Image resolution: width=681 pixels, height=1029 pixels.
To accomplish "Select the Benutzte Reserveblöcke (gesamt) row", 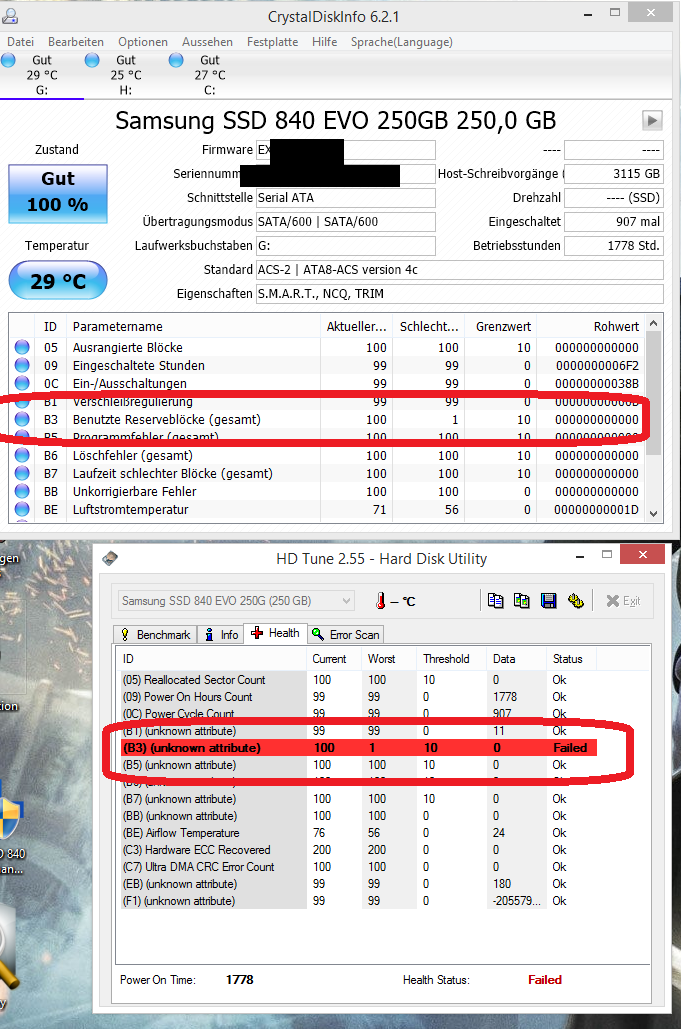I will (x=327, y=419).
